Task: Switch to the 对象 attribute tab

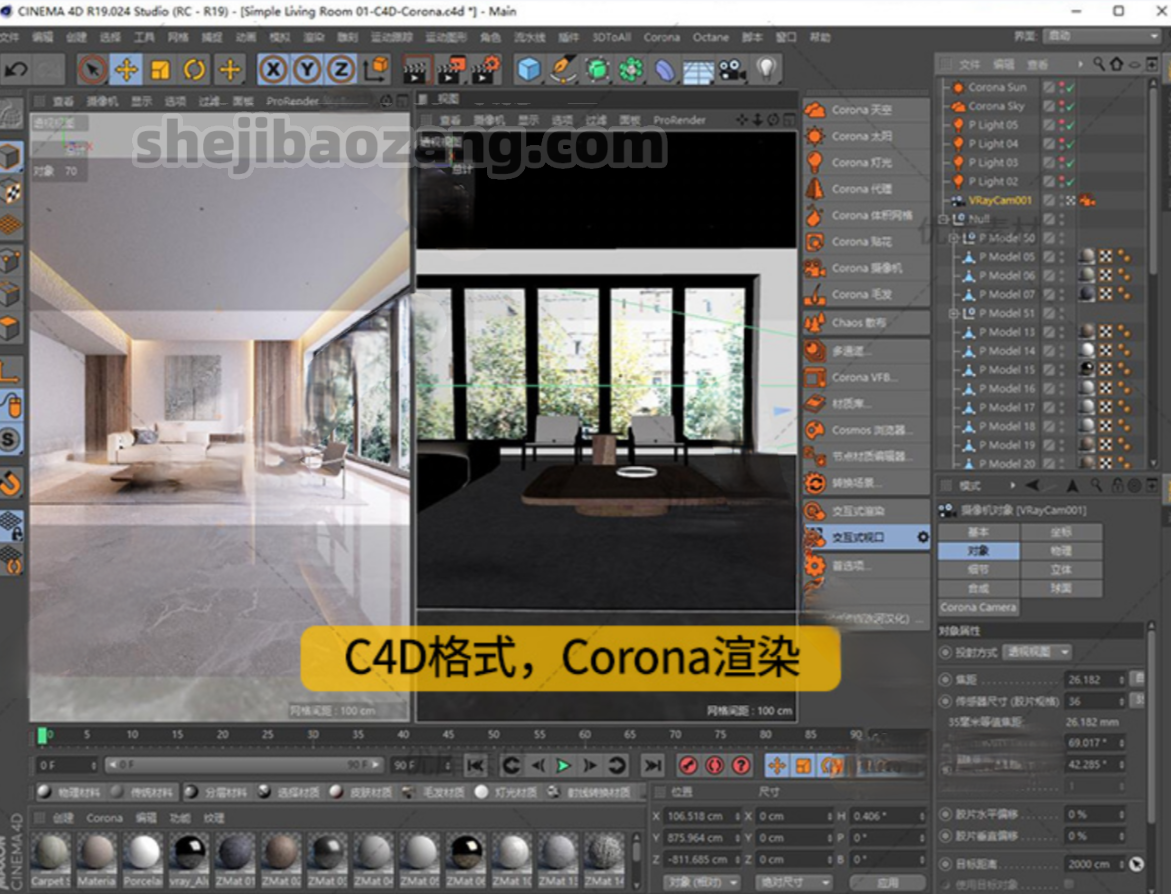Action: pyautogui.click(x=978, y=551)
